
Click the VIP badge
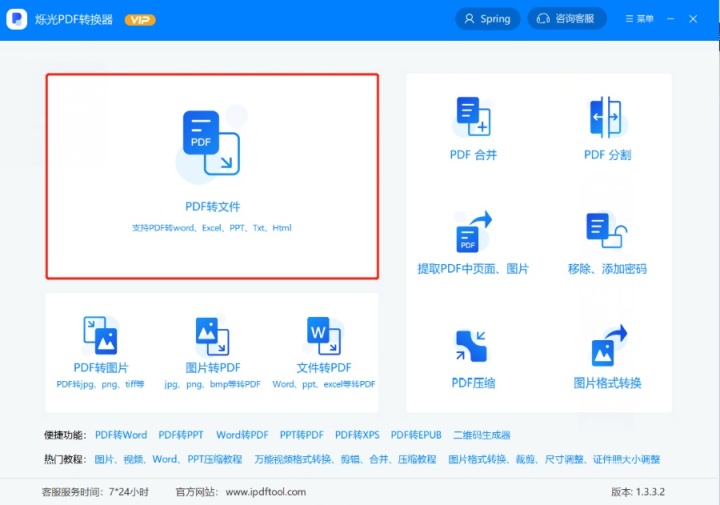[140, 20]
